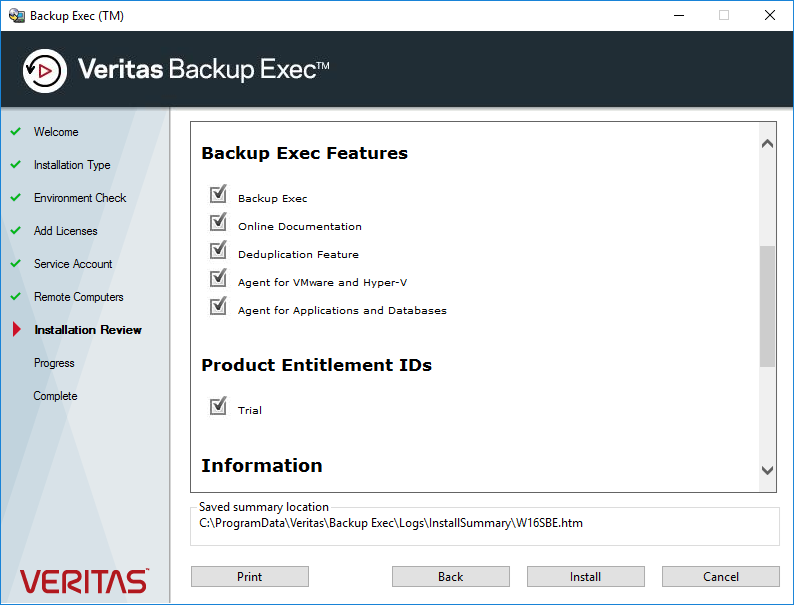Start installation with the Install button
The width and height of the screenshot is (794, 605).
pyautogui.click(x=586, y=577)
